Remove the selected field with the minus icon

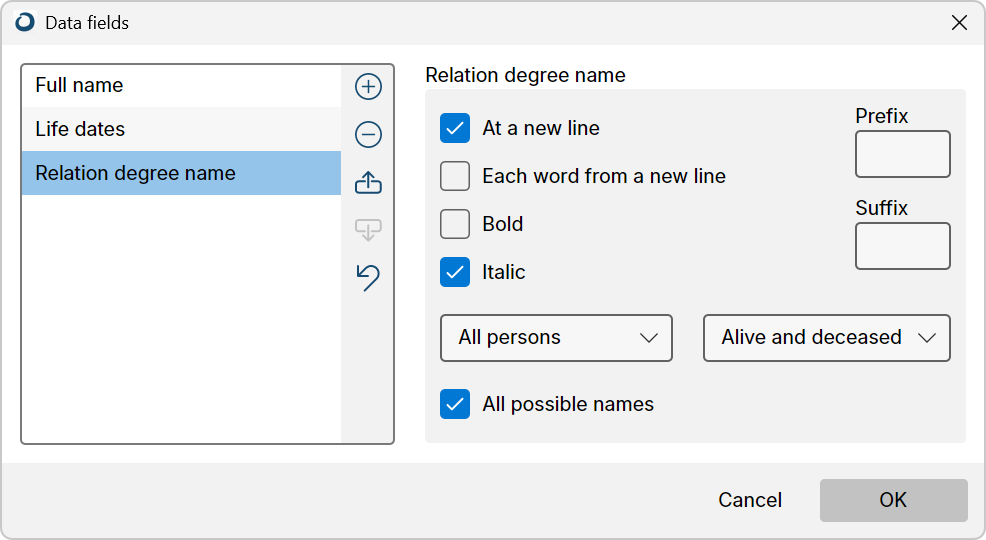point(368,135)
